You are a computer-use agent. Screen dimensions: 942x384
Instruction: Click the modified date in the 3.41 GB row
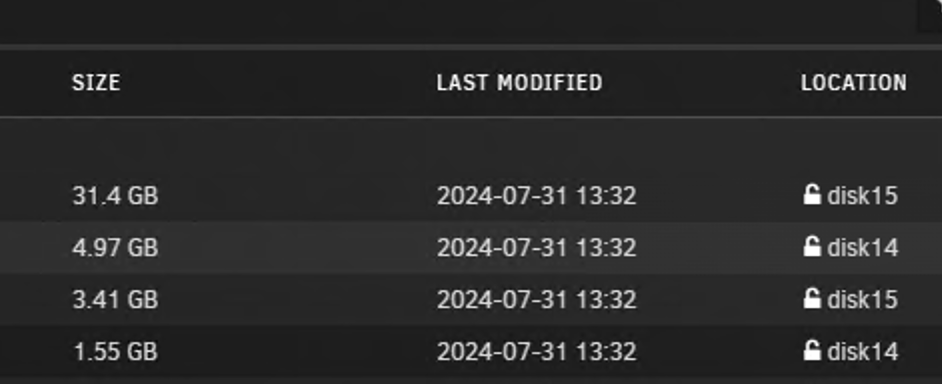pos(536,299)
